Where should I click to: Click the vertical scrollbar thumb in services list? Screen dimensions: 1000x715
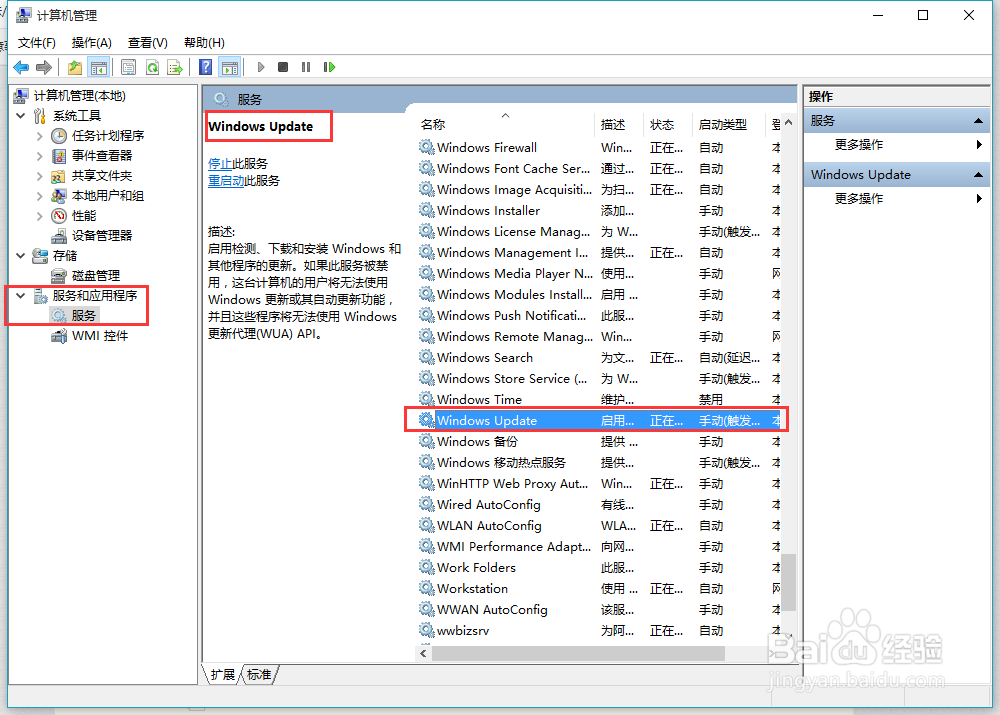tap(789, 582)
